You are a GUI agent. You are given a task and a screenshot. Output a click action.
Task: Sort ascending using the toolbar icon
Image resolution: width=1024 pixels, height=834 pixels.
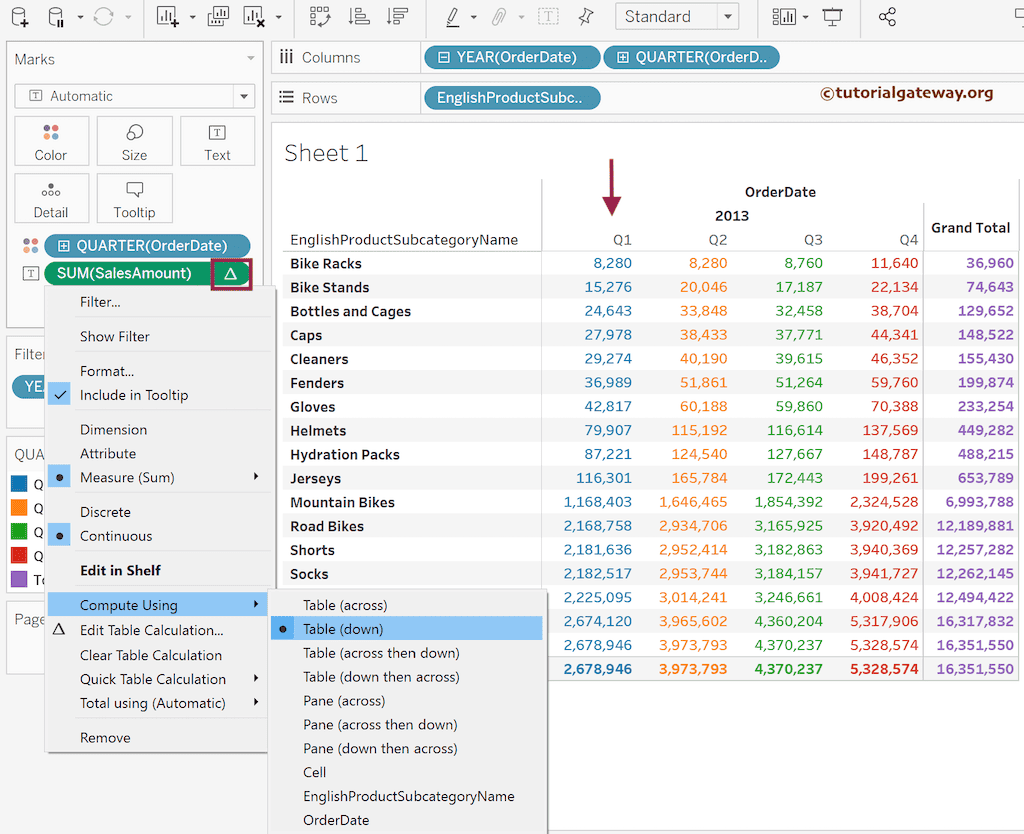coord(359,16)
